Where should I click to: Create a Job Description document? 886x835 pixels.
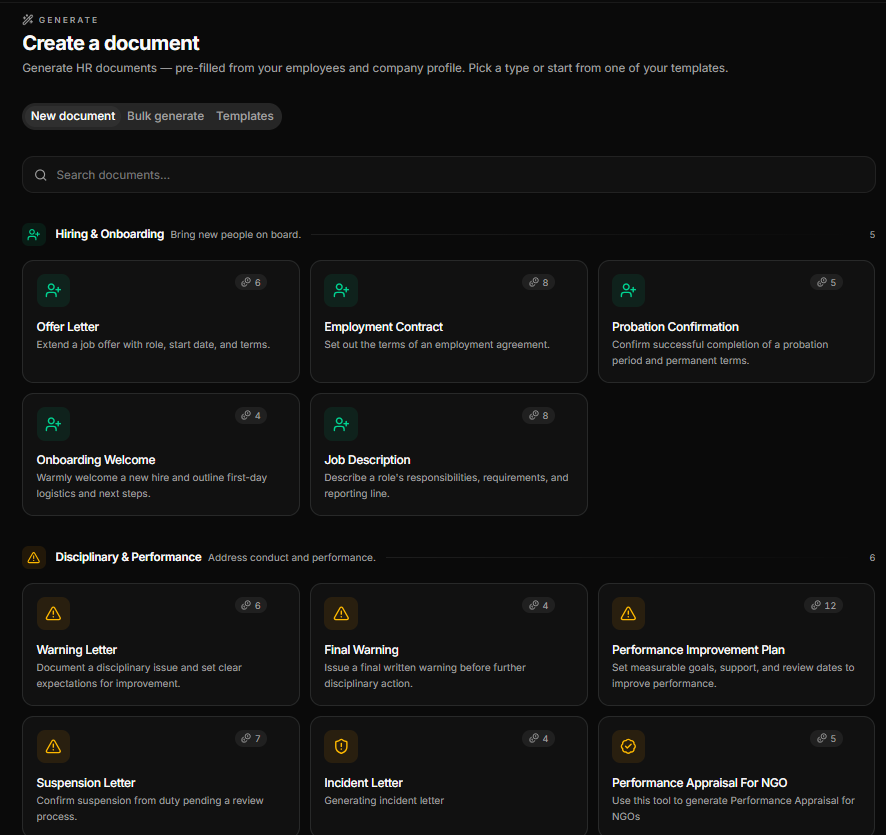pos(449,455)
